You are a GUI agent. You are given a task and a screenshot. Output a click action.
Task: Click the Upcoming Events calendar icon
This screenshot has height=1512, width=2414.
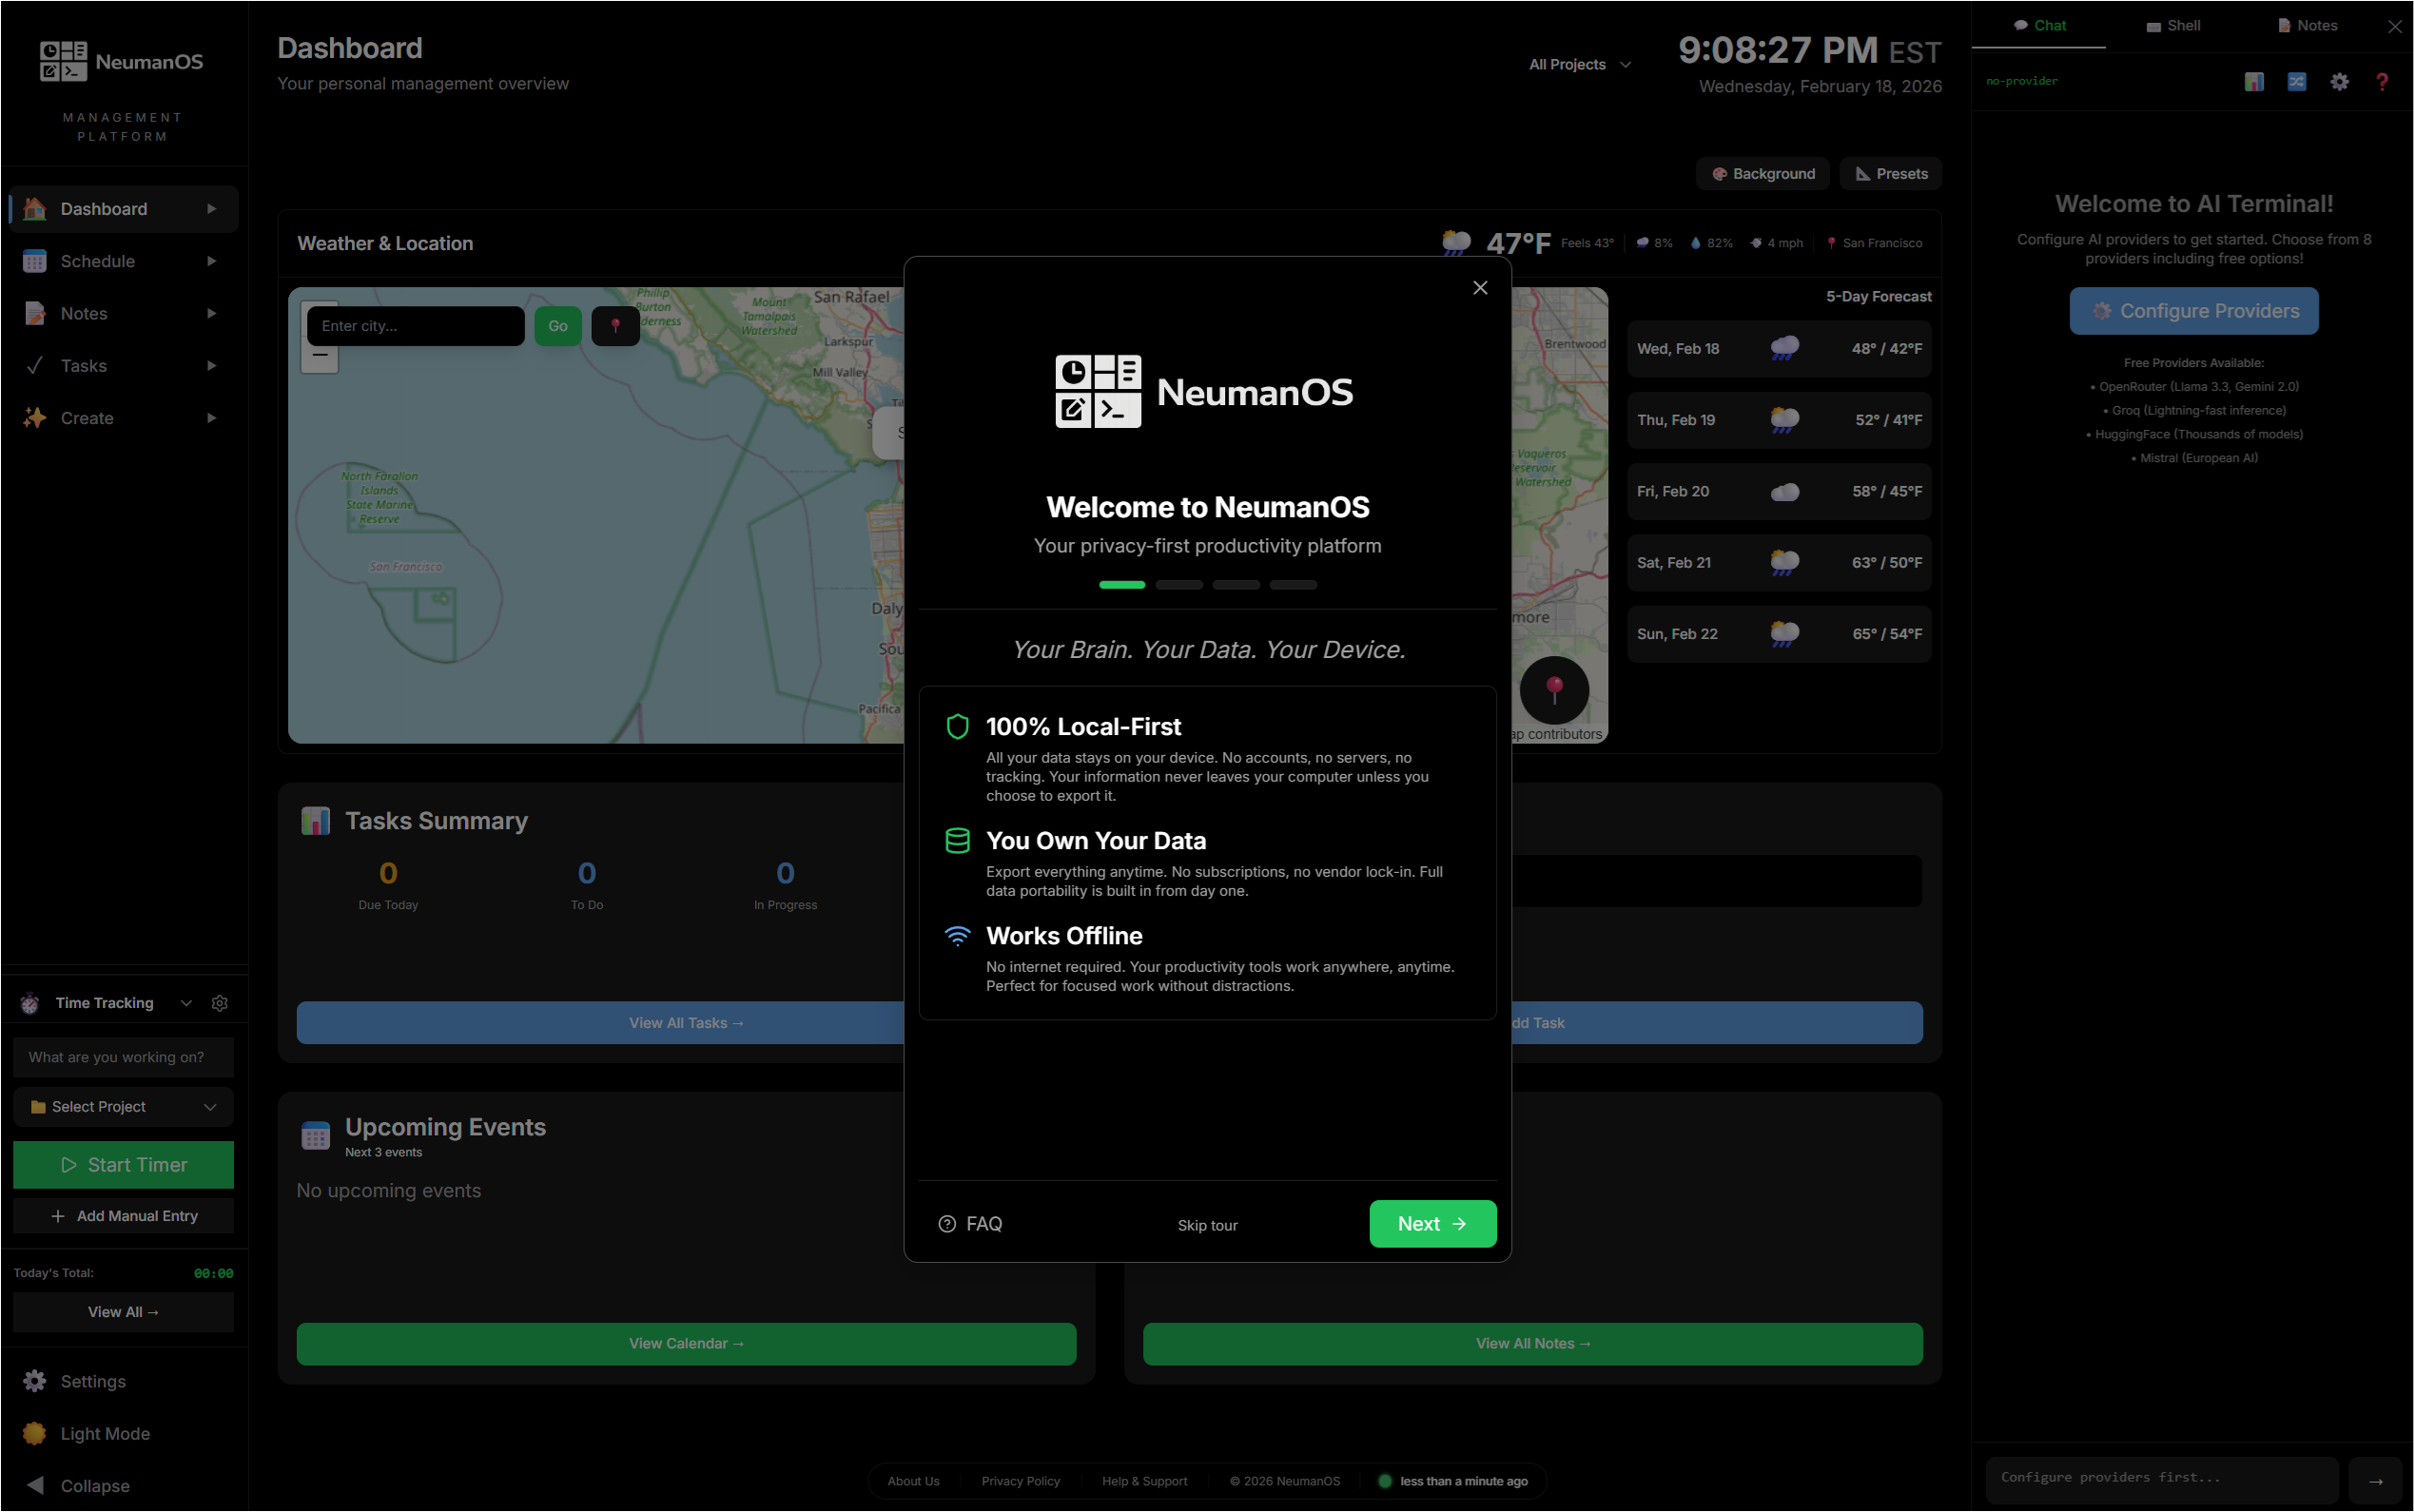point(315,1135)
